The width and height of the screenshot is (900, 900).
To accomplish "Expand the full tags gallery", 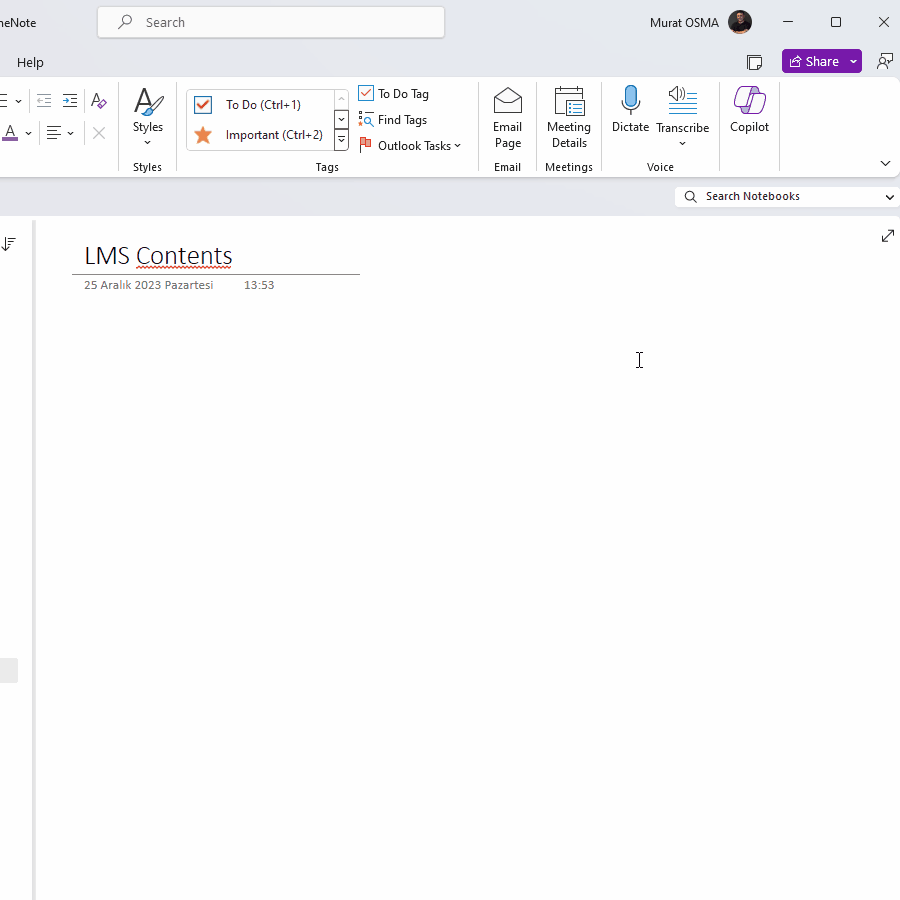I will coord(341,140).
